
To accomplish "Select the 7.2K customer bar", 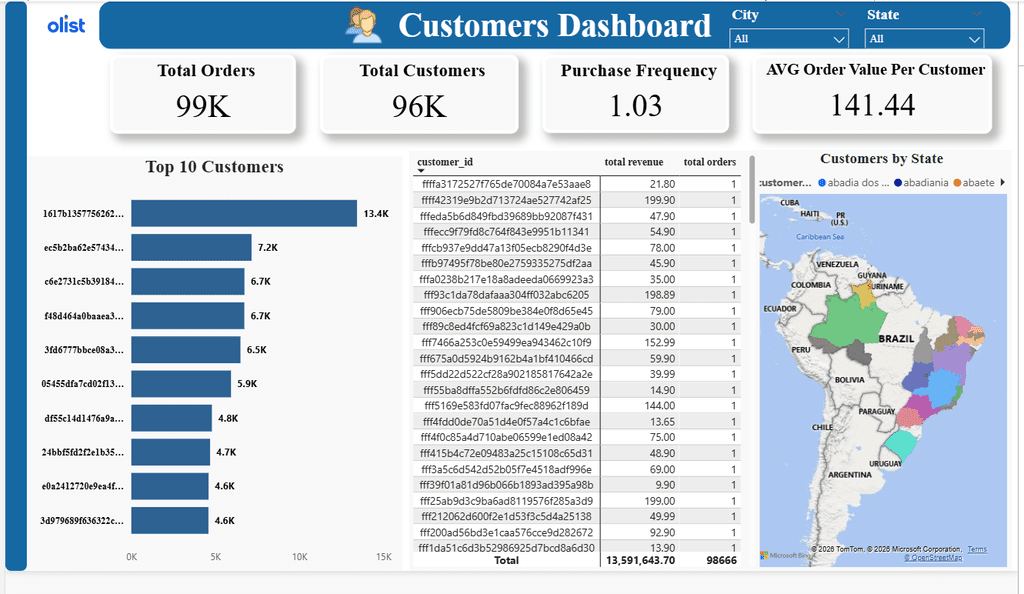I will pyautogui.click(x=191, y=247).
